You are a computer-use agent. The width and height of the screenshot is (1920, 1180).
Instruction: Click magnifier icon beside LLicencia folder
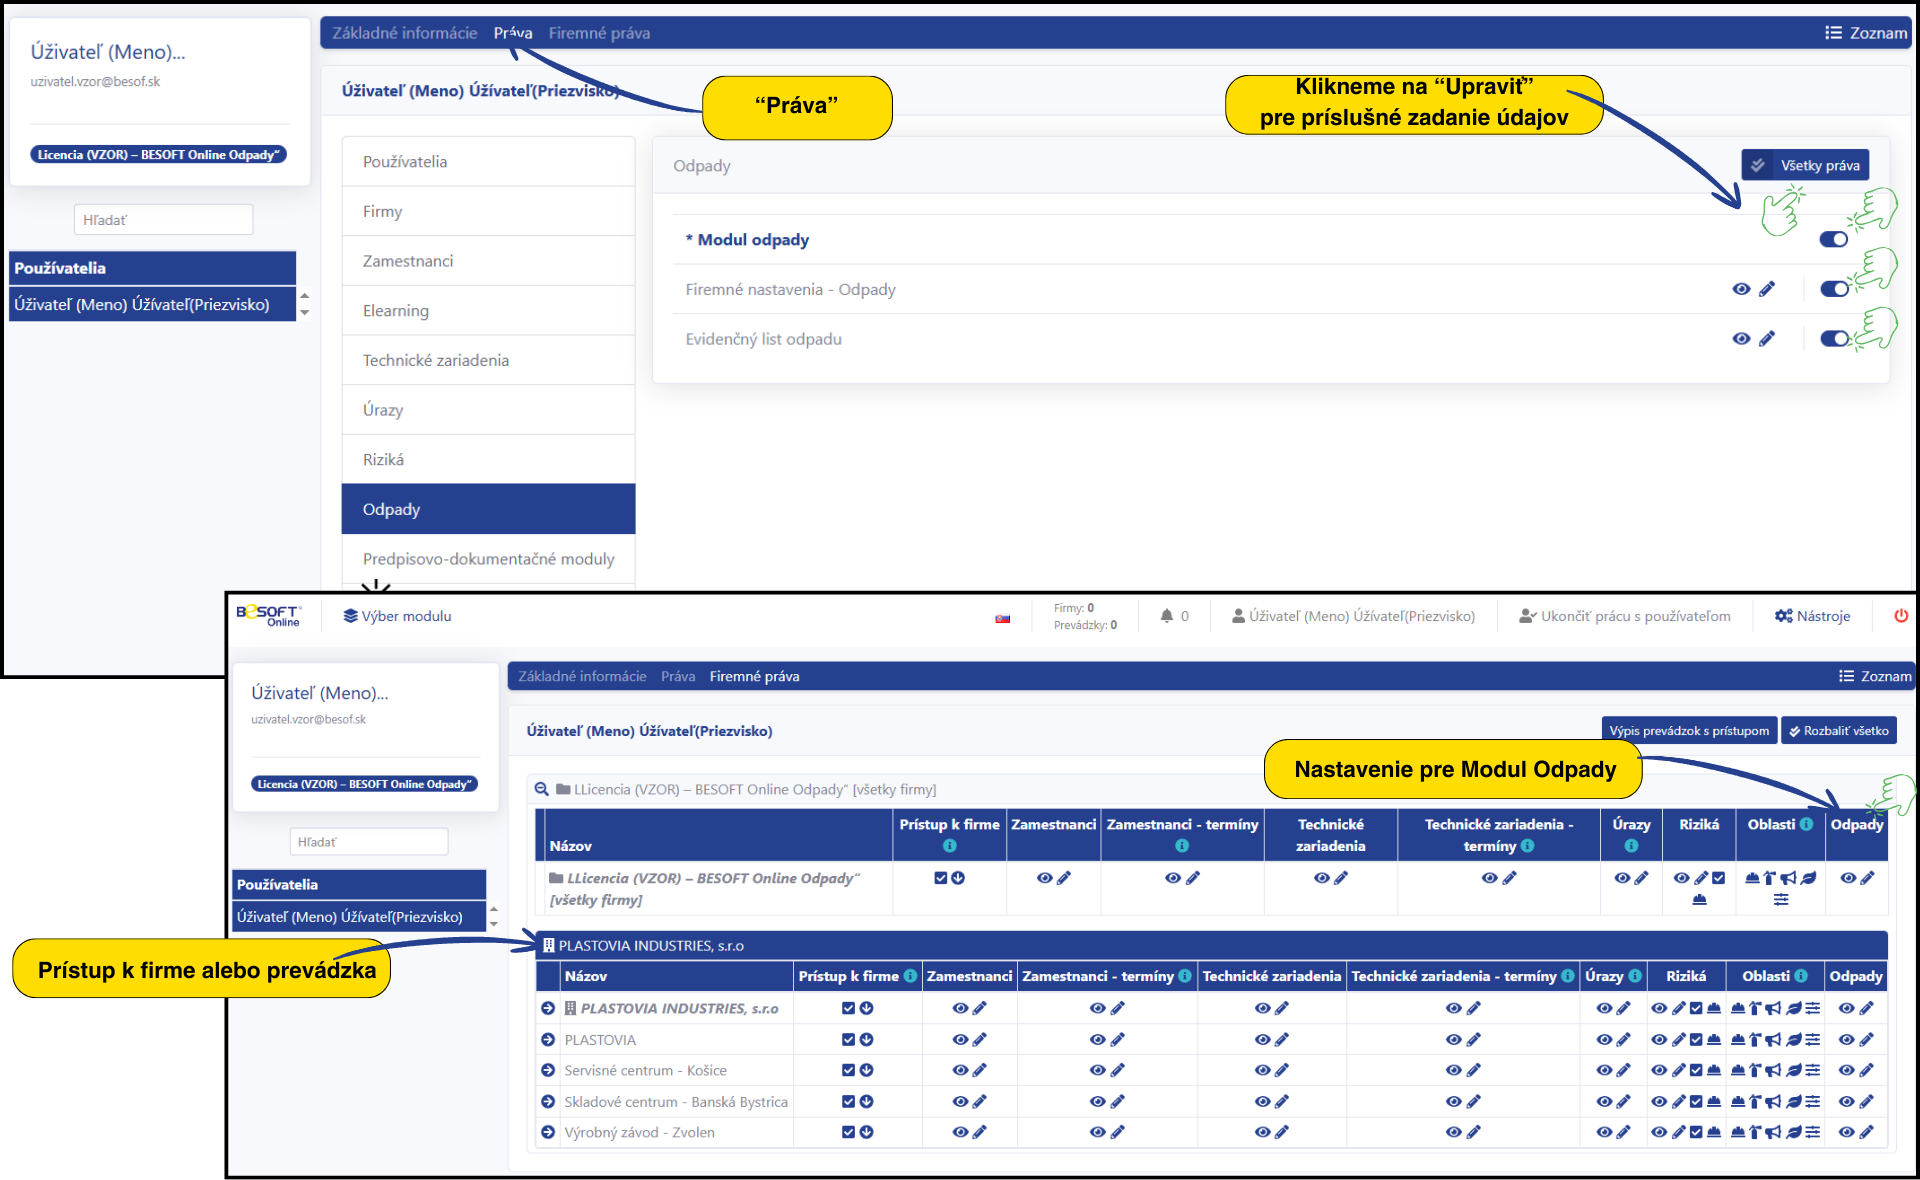coord(541,789)
